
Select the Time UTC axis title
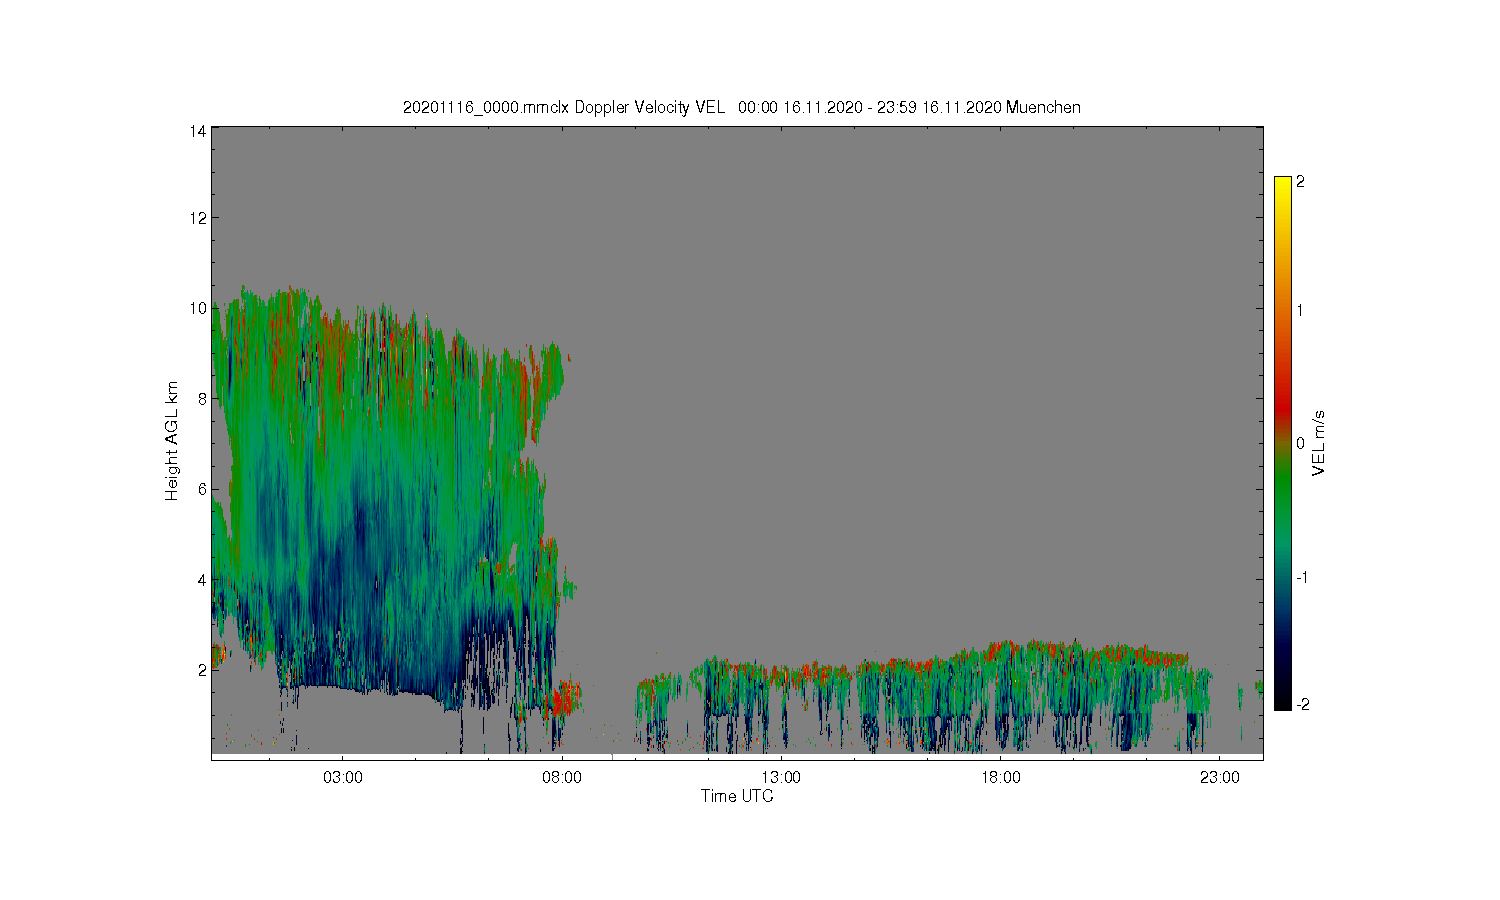pyautogui.click(x=737, y=796)
